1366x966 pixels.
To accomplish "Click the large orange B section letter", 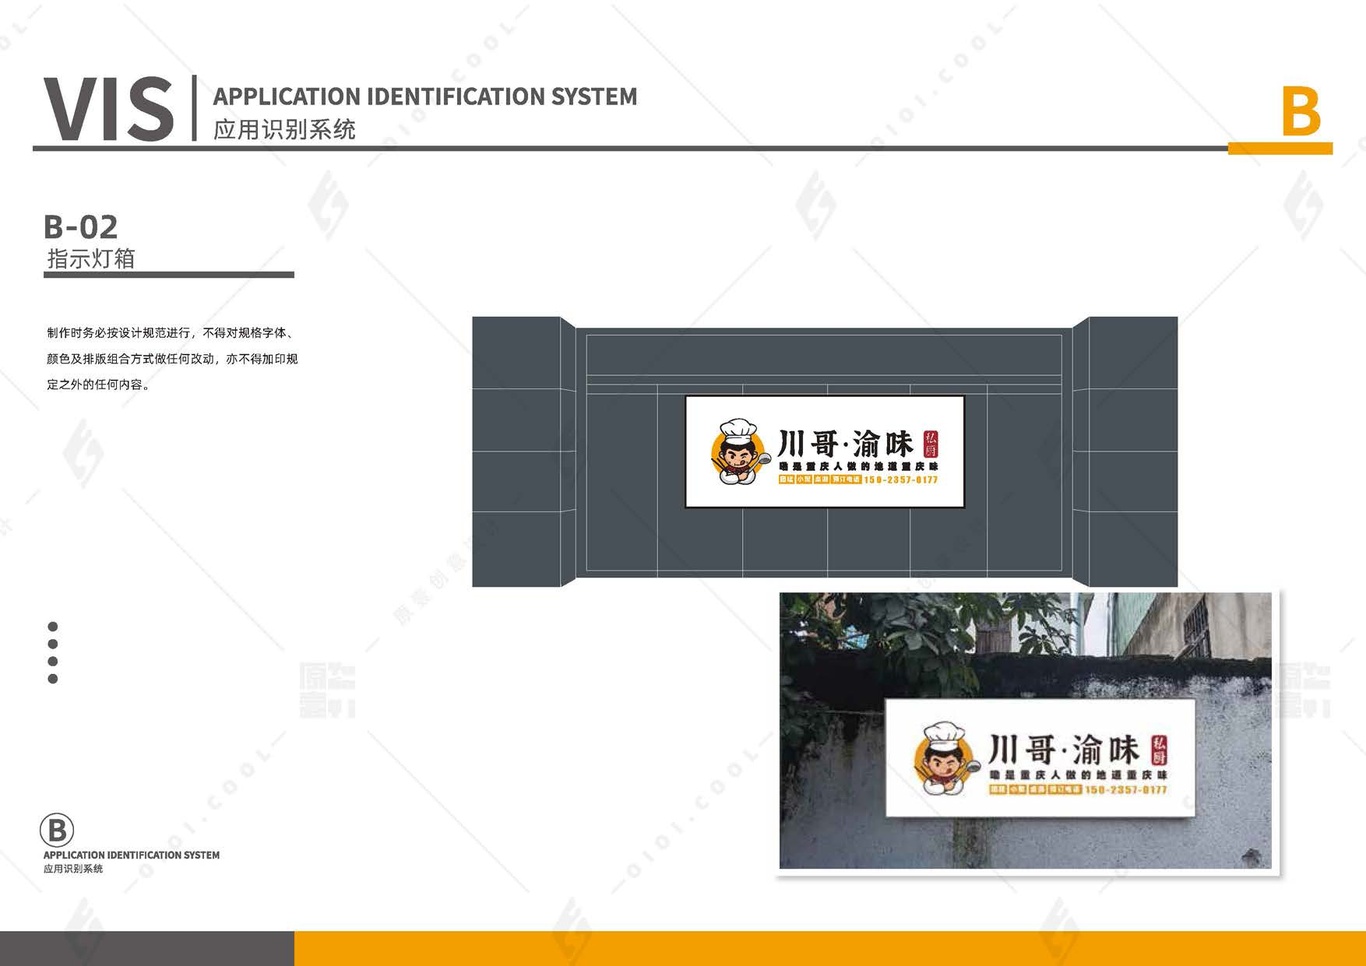I will point(1301,112).
